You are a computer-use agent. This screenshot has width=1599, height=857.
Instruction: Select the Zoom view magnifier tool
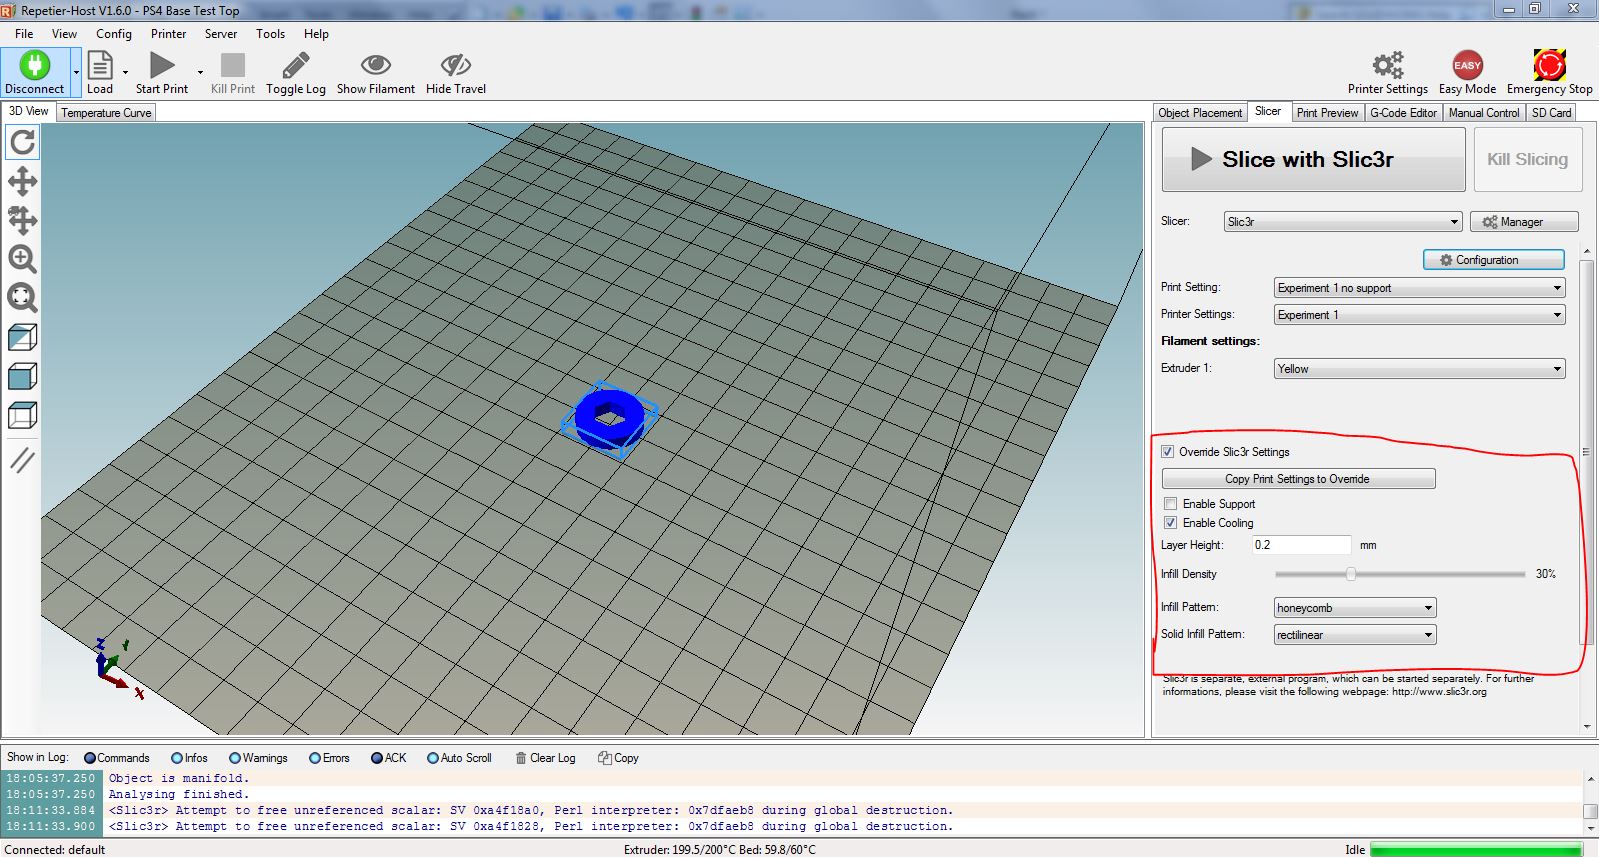coord(22,259)
